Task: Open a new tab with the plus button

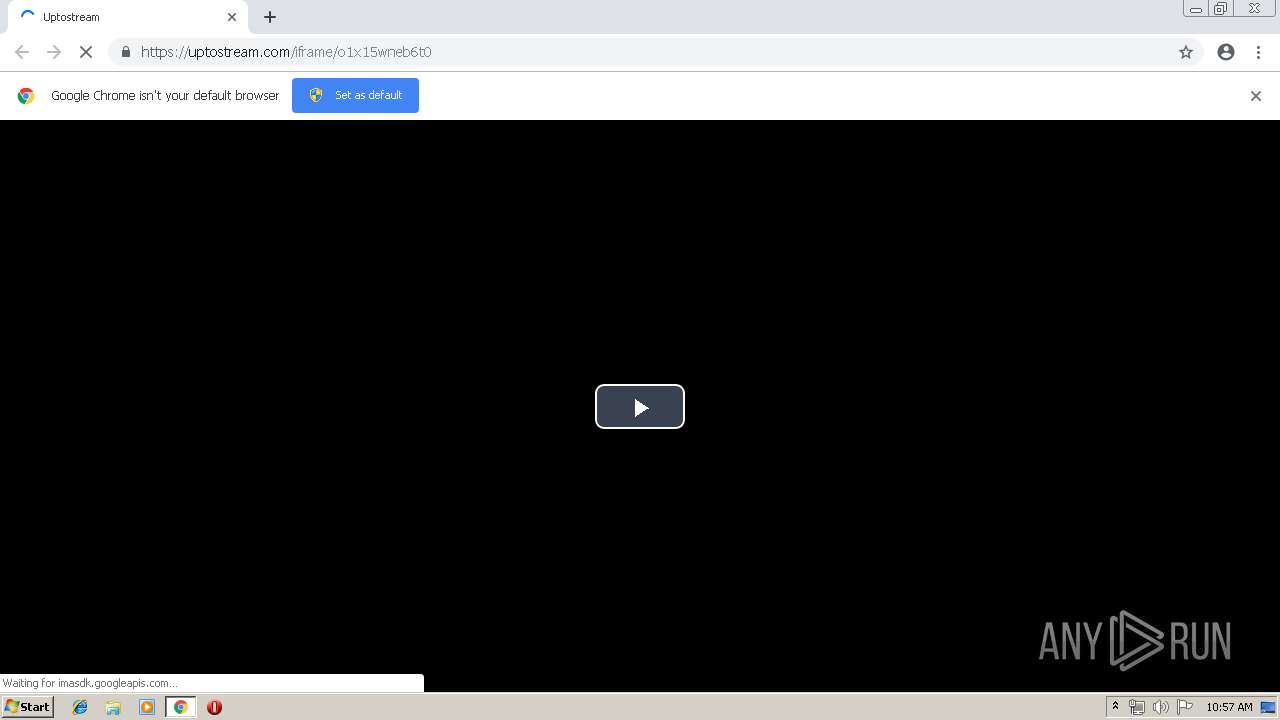Action: pyautogui.click(x=270, y=17)
